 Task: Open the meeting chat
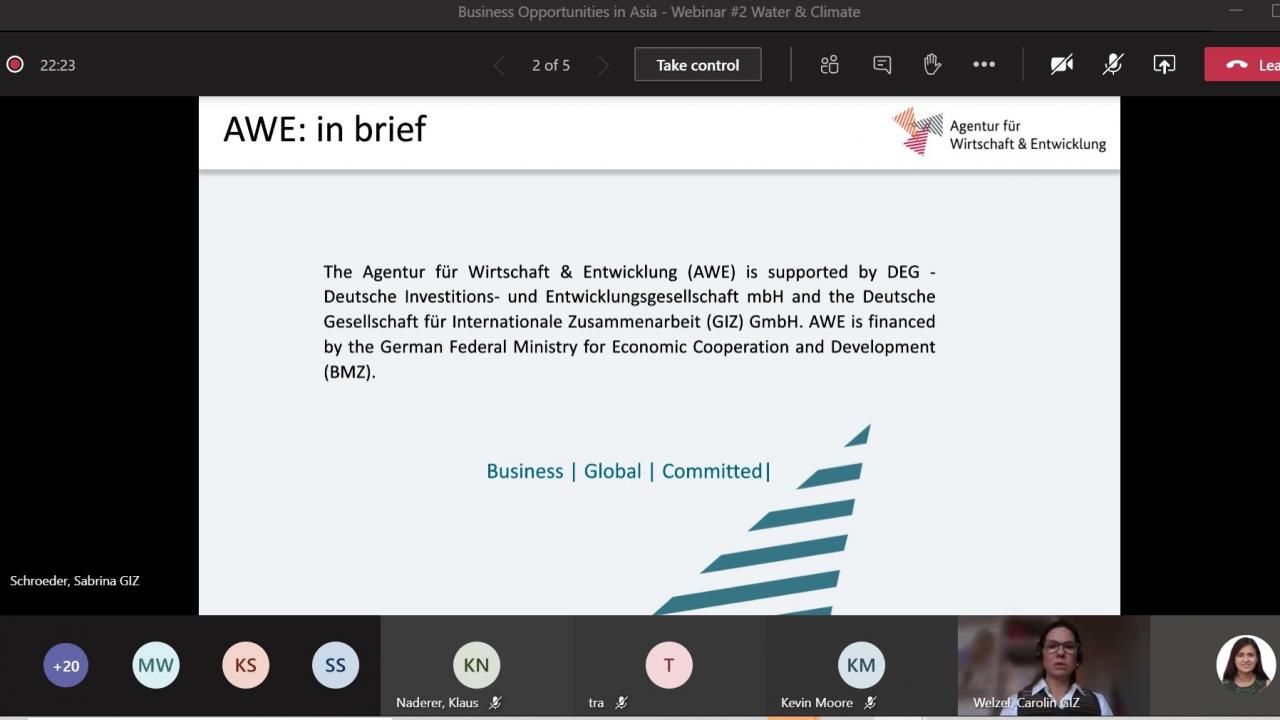(x=882, y=65)
